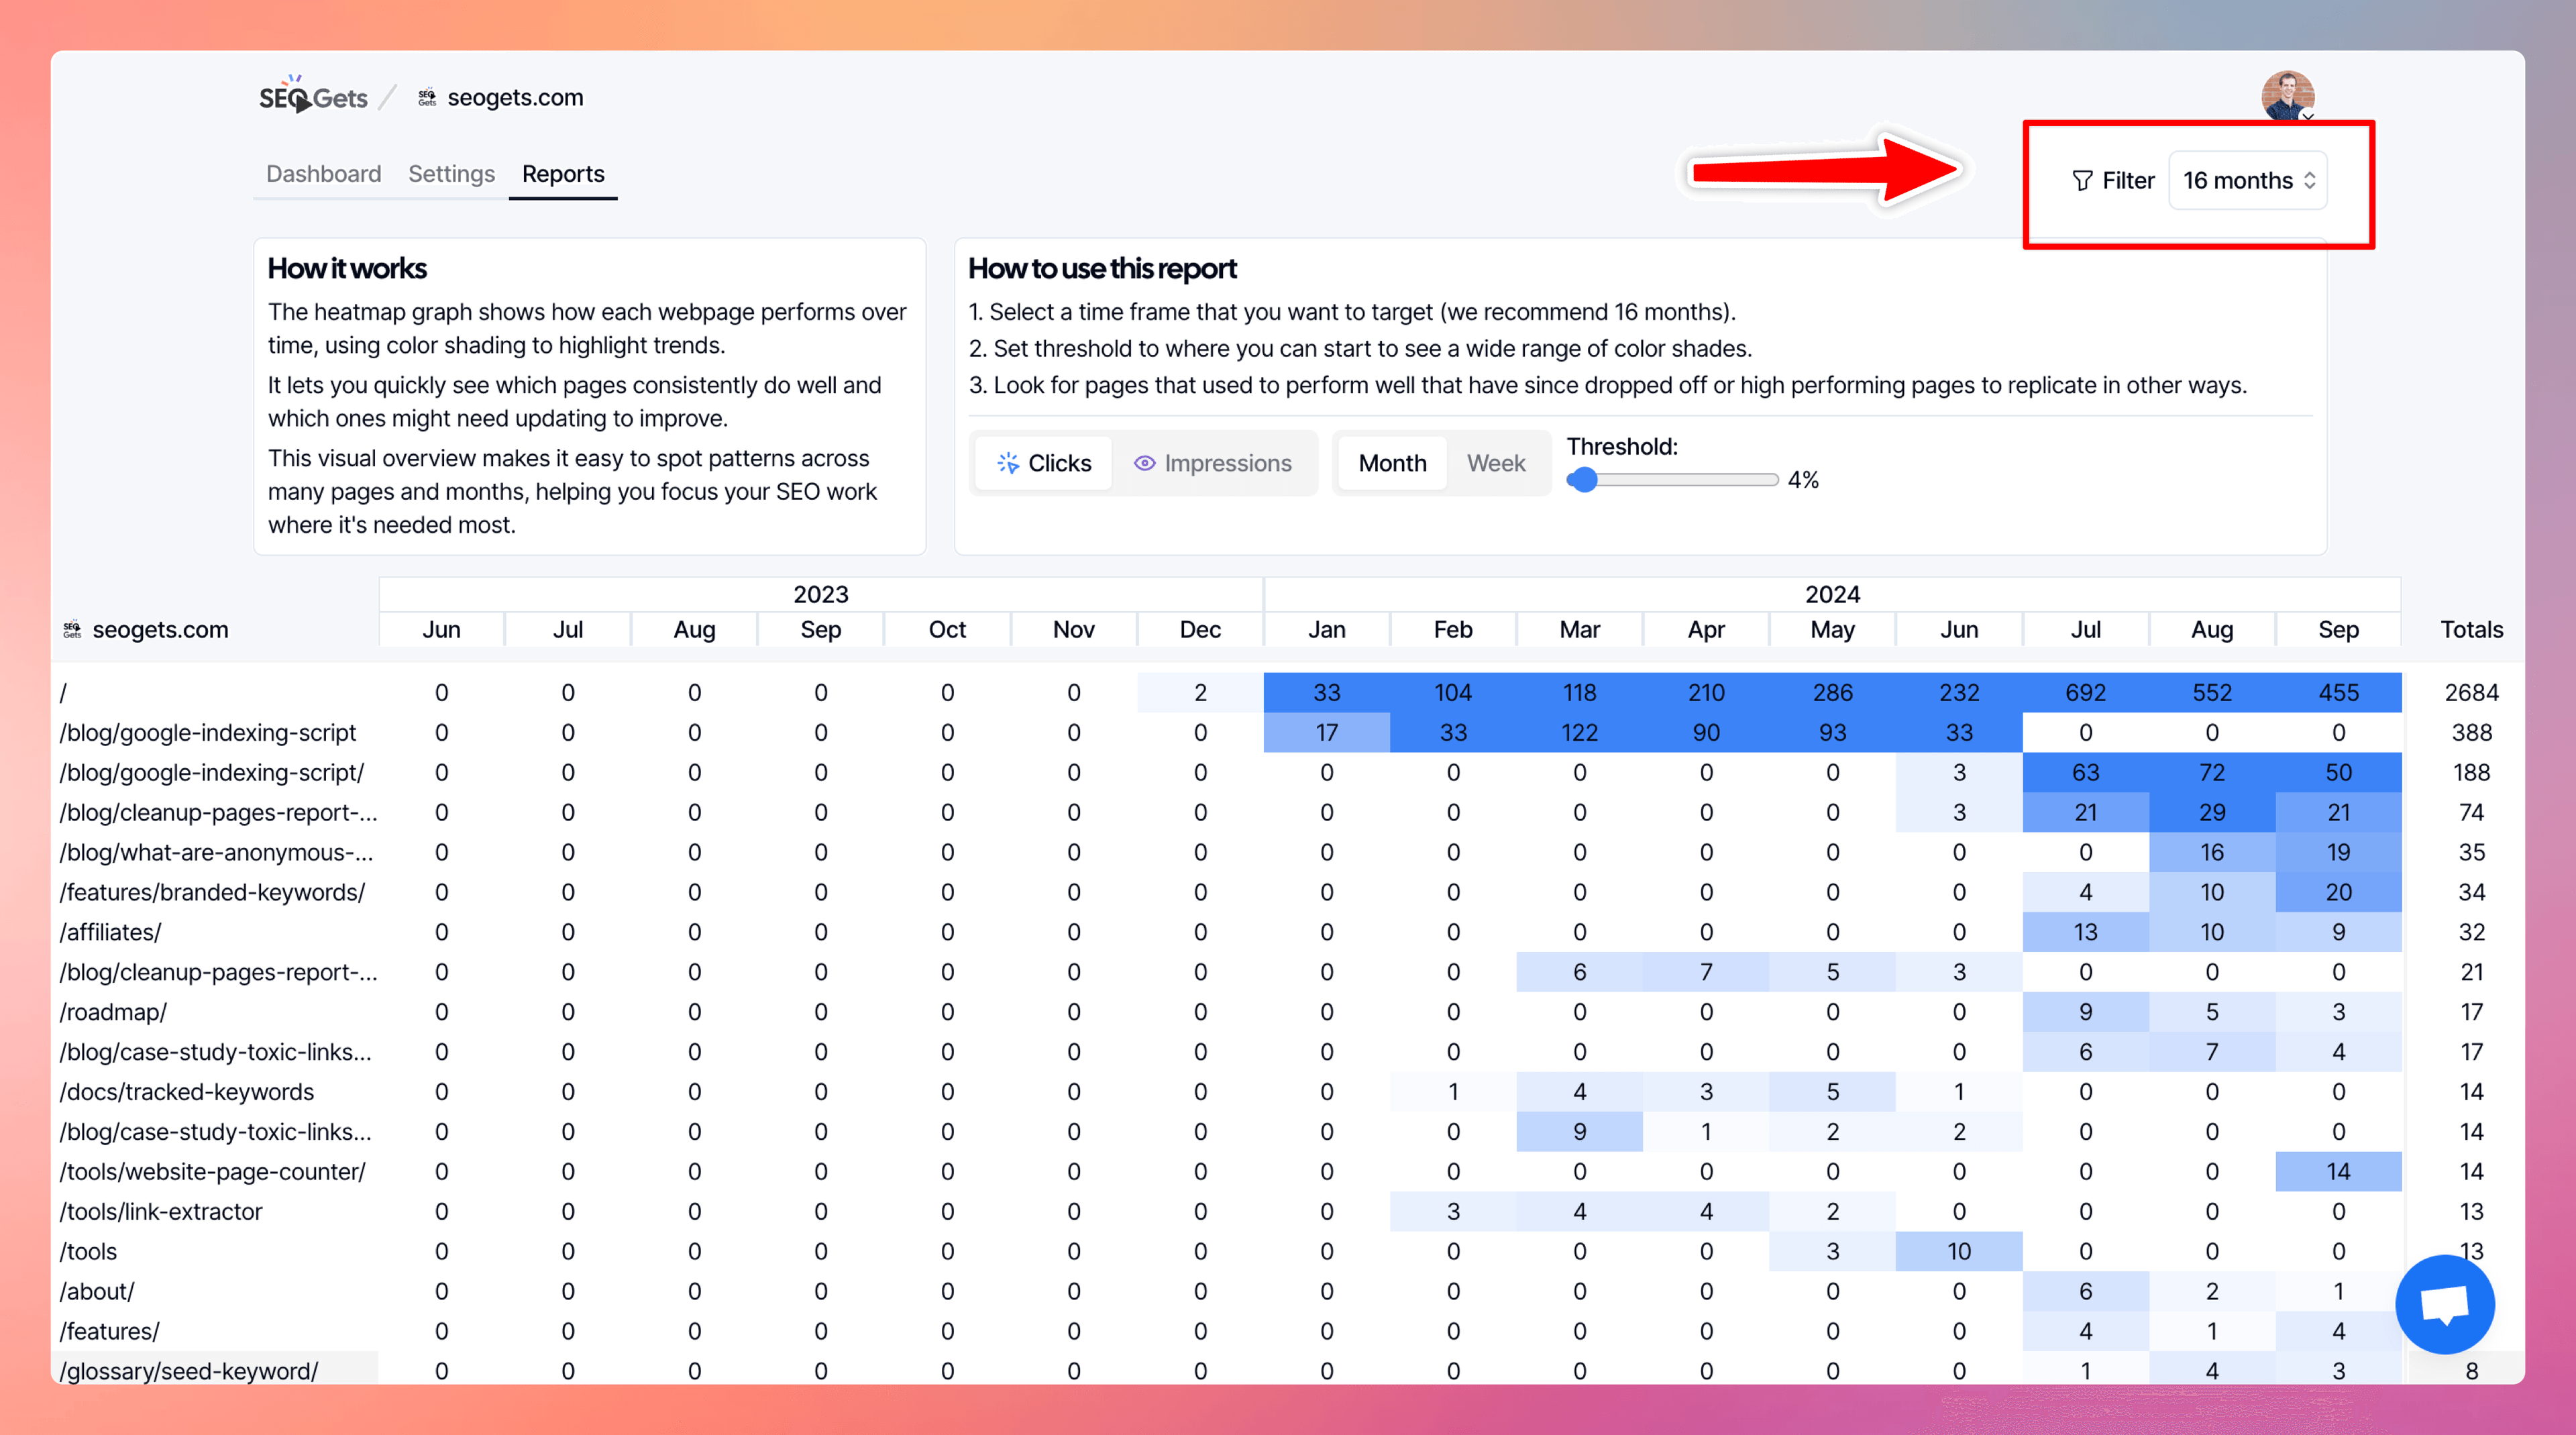Viewport: 2576px width, 1435px height.
Task: Click the Filter button
Action: coord(2113,181)
